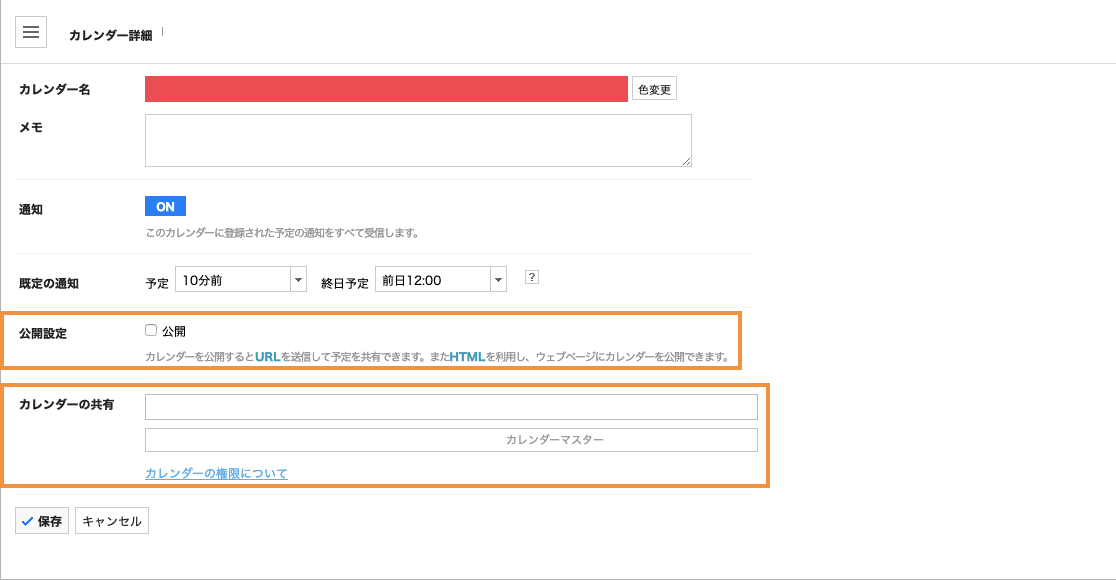Click the arrow beside 前日12:00
Screen dimensions: 1116x580
498,280
